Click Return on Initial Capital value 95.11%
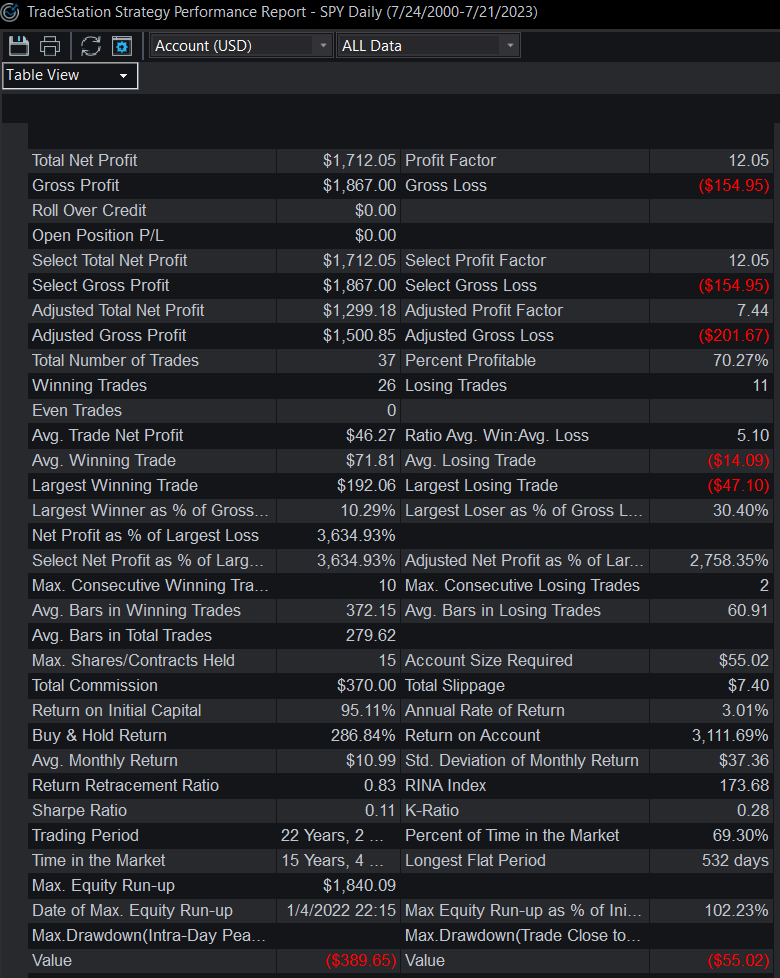The width and height of the screenshot is (780, 978). (368, 709)
